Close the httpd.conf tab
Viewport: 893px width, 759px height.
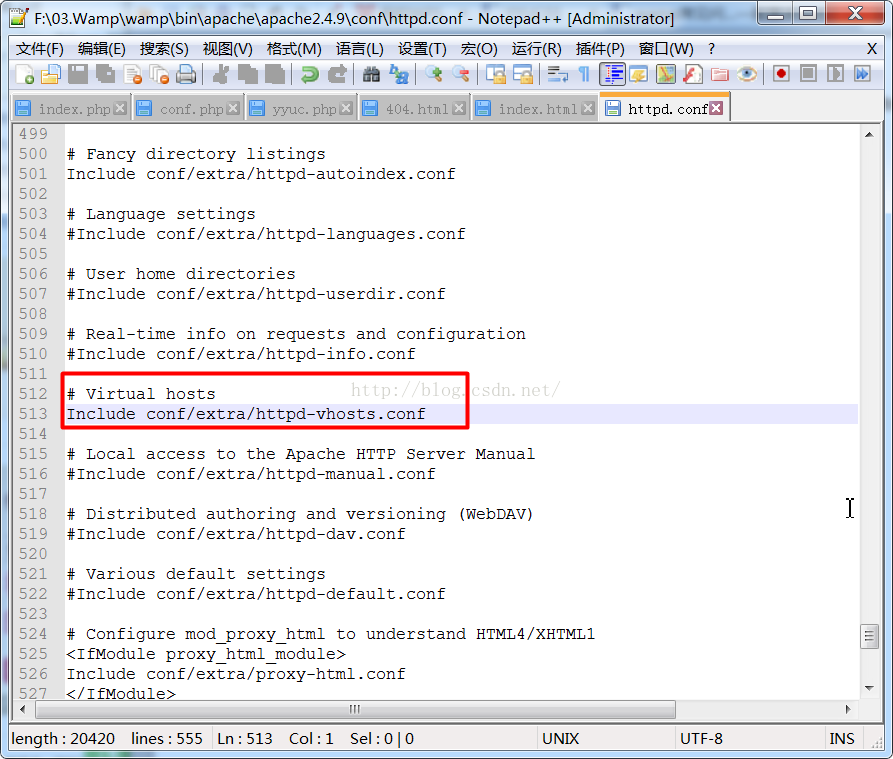tap(716, 108)
